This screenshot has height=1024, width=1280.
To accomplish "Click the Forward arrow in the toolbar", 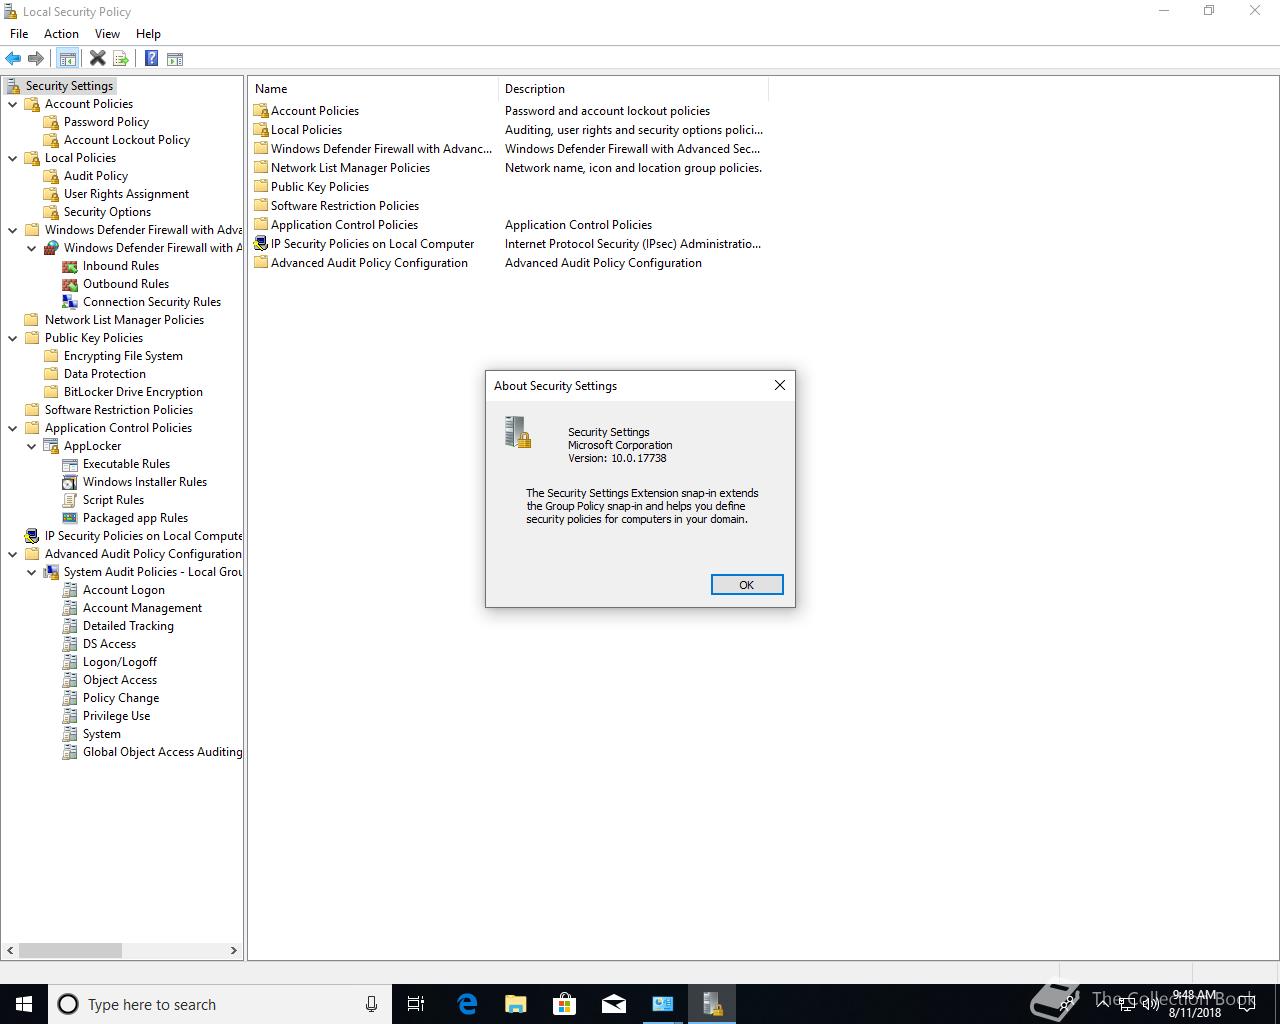I will click(36, 59).
